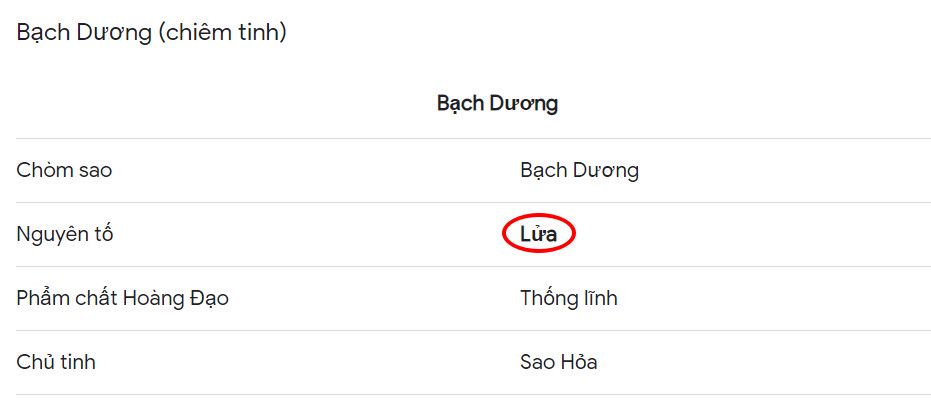This screenshot has width=931, height=401.
Task: Open the Thống lĩnh value
Action: (569, 298)
